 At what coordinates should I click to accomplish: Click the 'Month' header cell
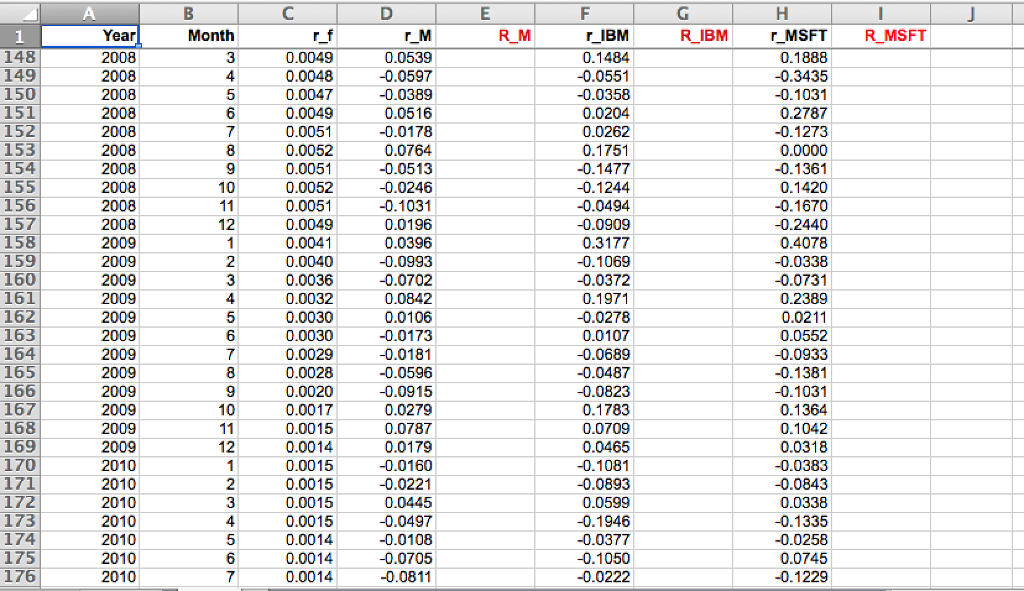[x=188, y=36]
